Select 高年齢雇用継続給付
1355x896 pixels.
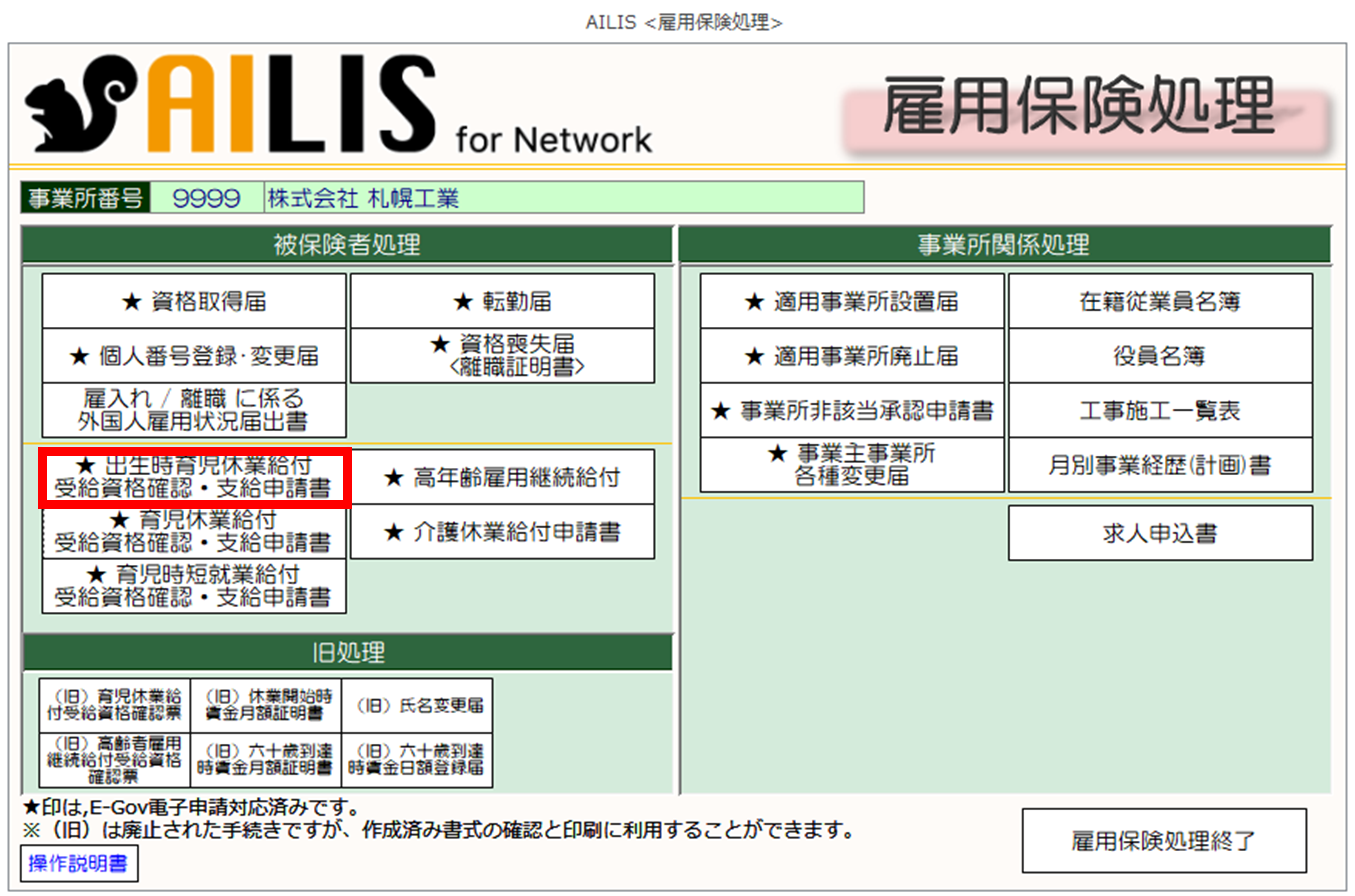(502, 478)
